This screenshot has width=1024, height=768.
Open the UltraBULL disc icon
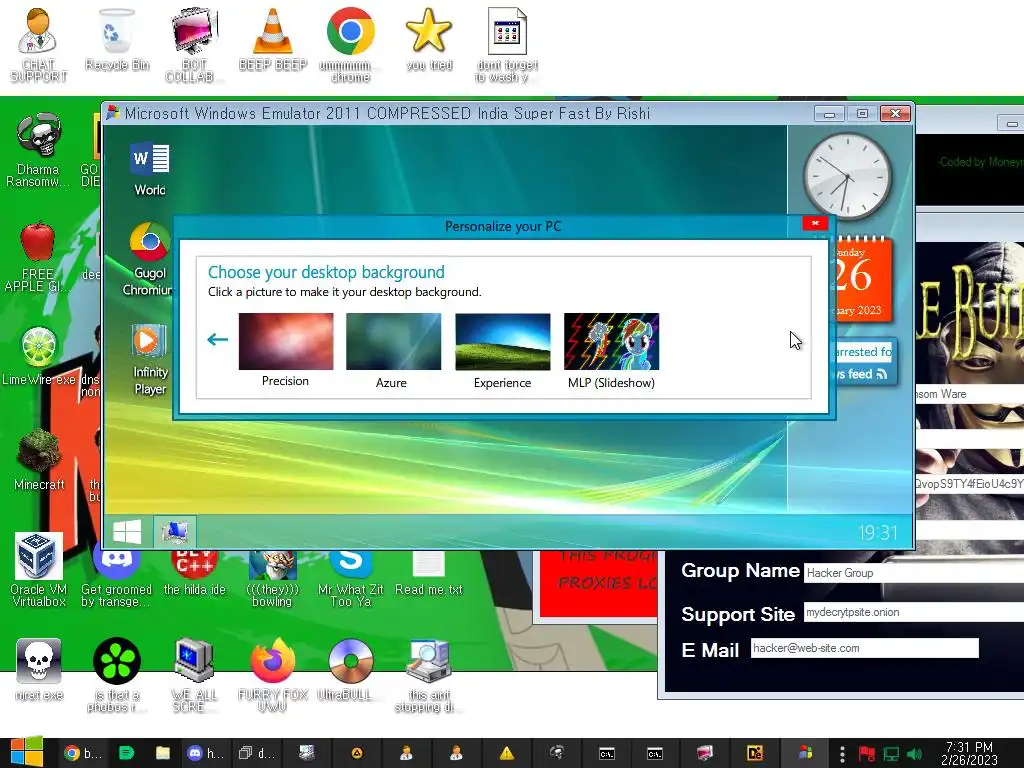pyautogui.click(x=350, y=669)
